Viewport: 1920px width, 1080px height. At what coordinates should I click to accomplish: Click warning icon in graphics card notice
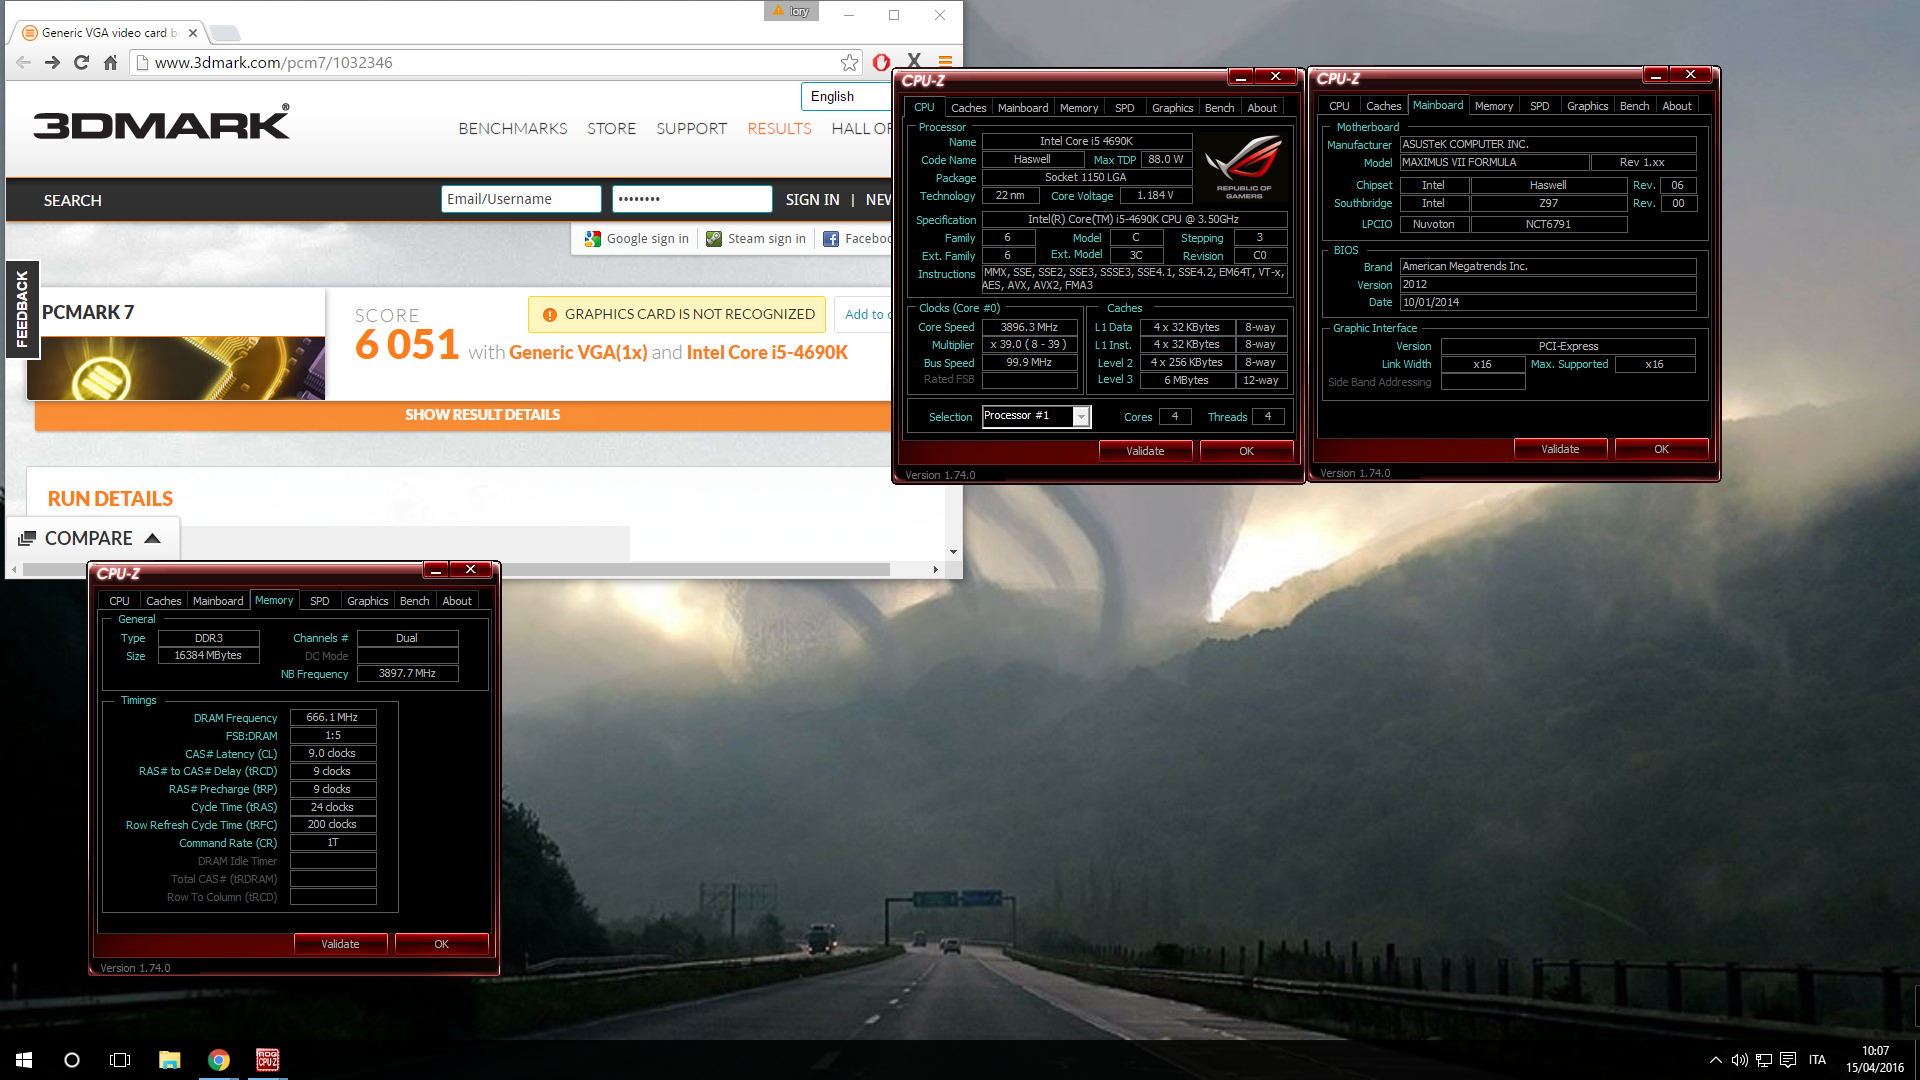tap(549, 315)
